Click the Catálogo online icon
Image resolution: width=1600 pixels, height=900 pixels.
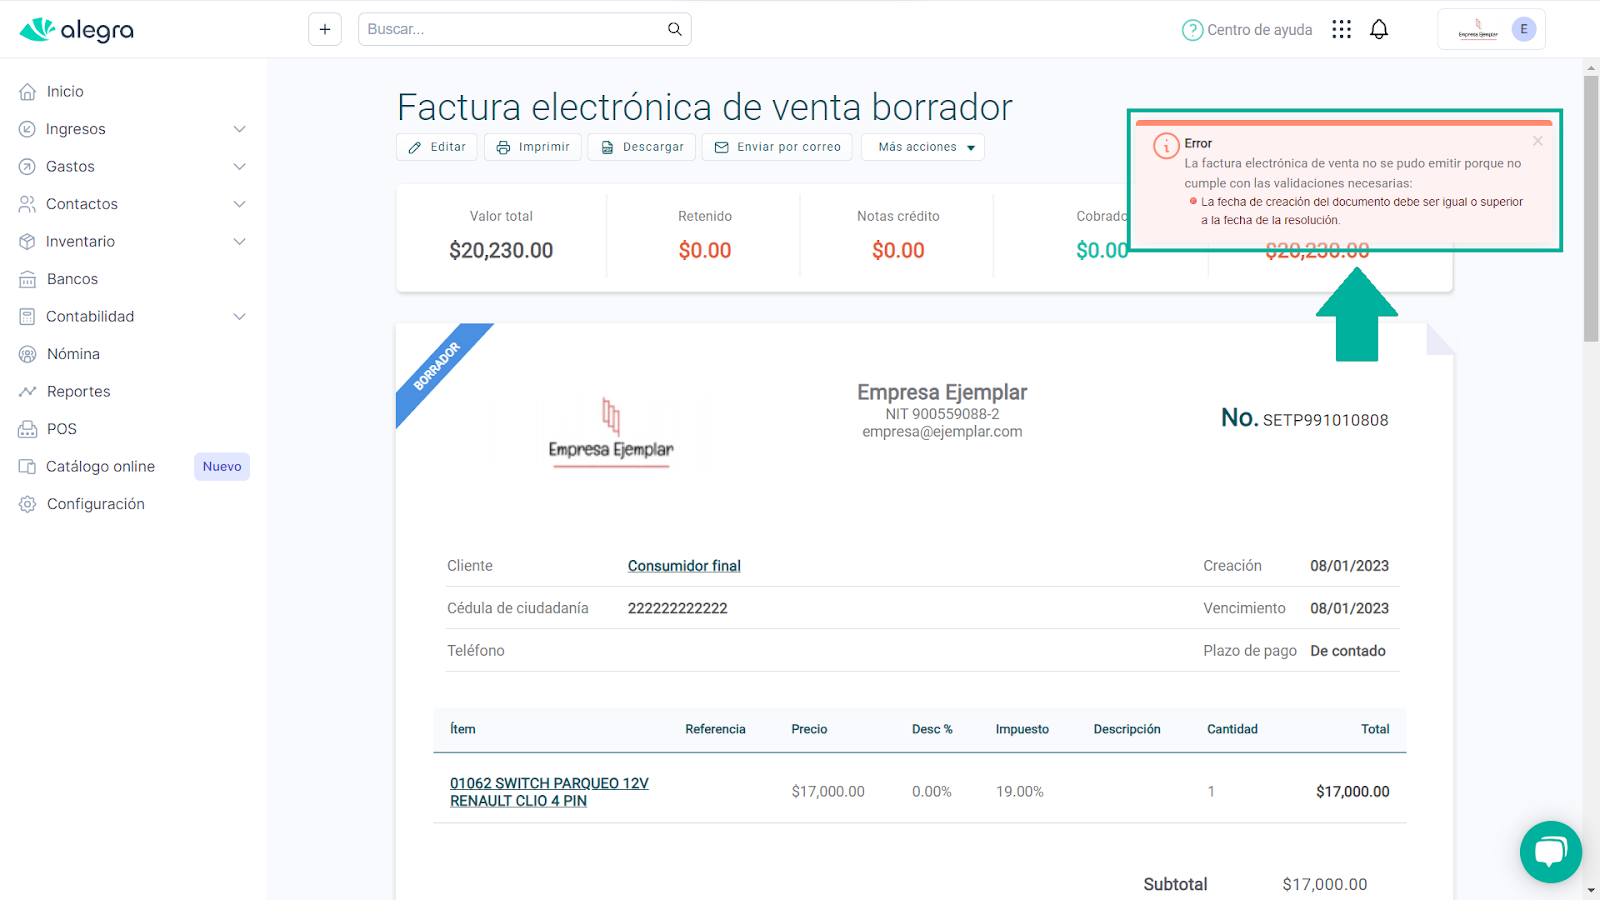pos(27,467)
